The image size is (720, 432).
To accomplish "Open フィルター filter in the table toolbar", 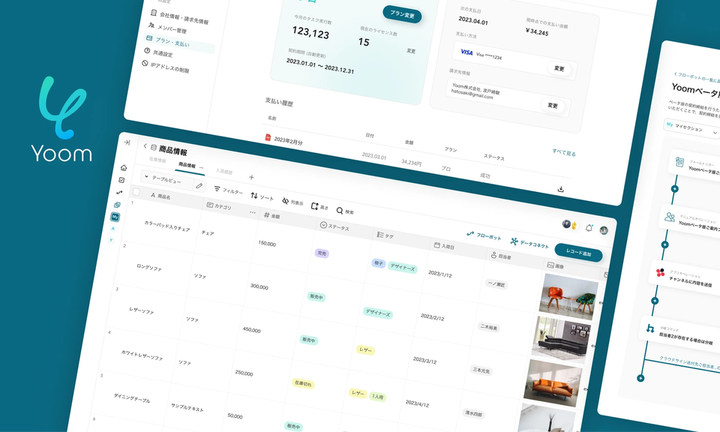I will (x=228, y=190).
